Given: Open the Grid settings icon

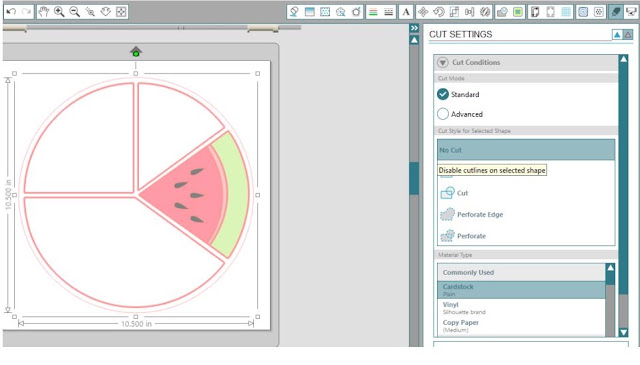Looking at the screenshot, I should [567, 12].
